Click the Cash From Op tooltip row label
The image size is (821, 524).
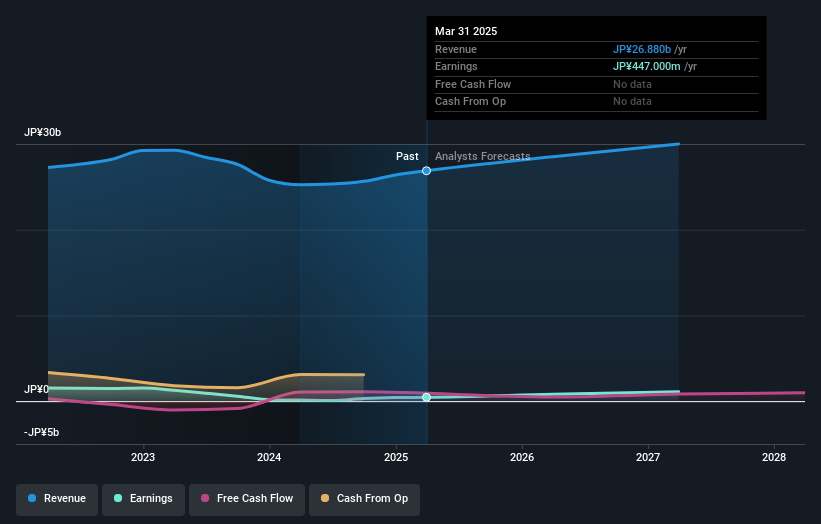(x=470, y=102)
